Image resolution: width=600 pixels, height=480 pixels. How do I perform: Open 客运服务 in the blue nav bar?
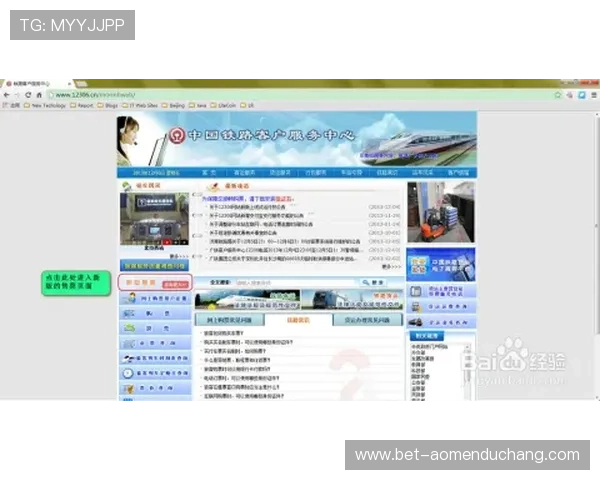click(x=244, y=173)
